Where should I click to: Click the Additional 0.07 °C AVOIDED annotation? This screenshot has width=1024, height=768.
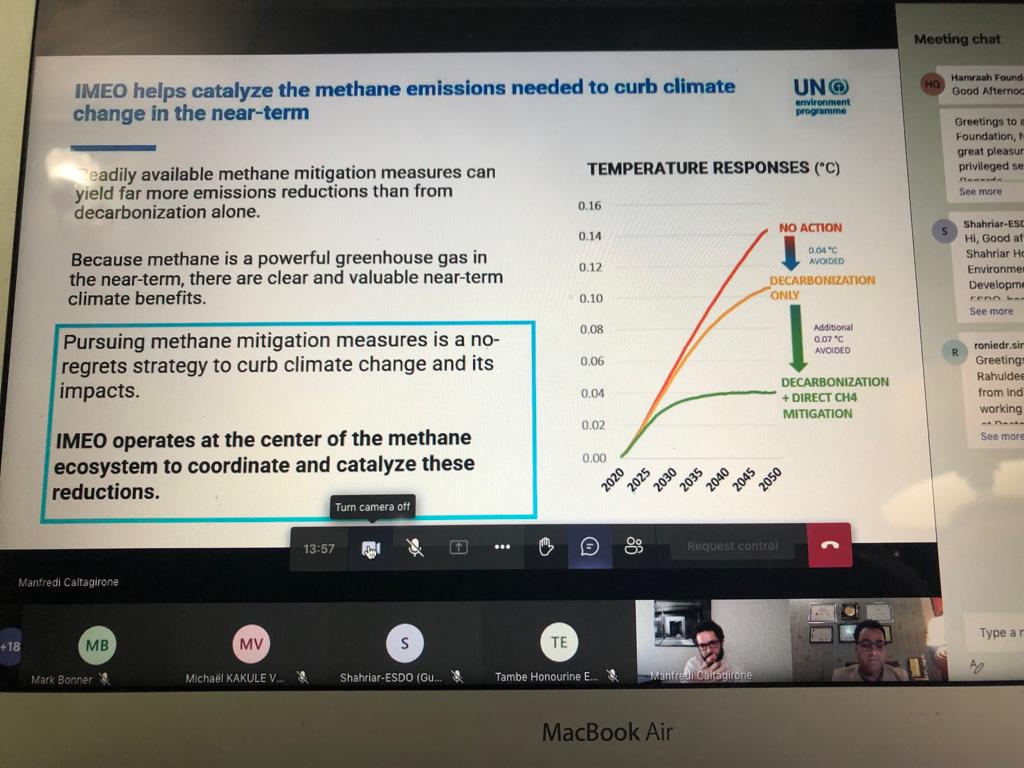pos(833,338)
